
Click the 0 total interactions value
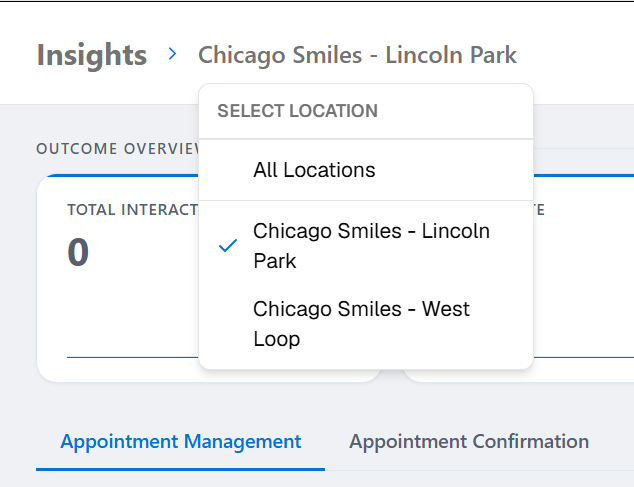point(78,252)
